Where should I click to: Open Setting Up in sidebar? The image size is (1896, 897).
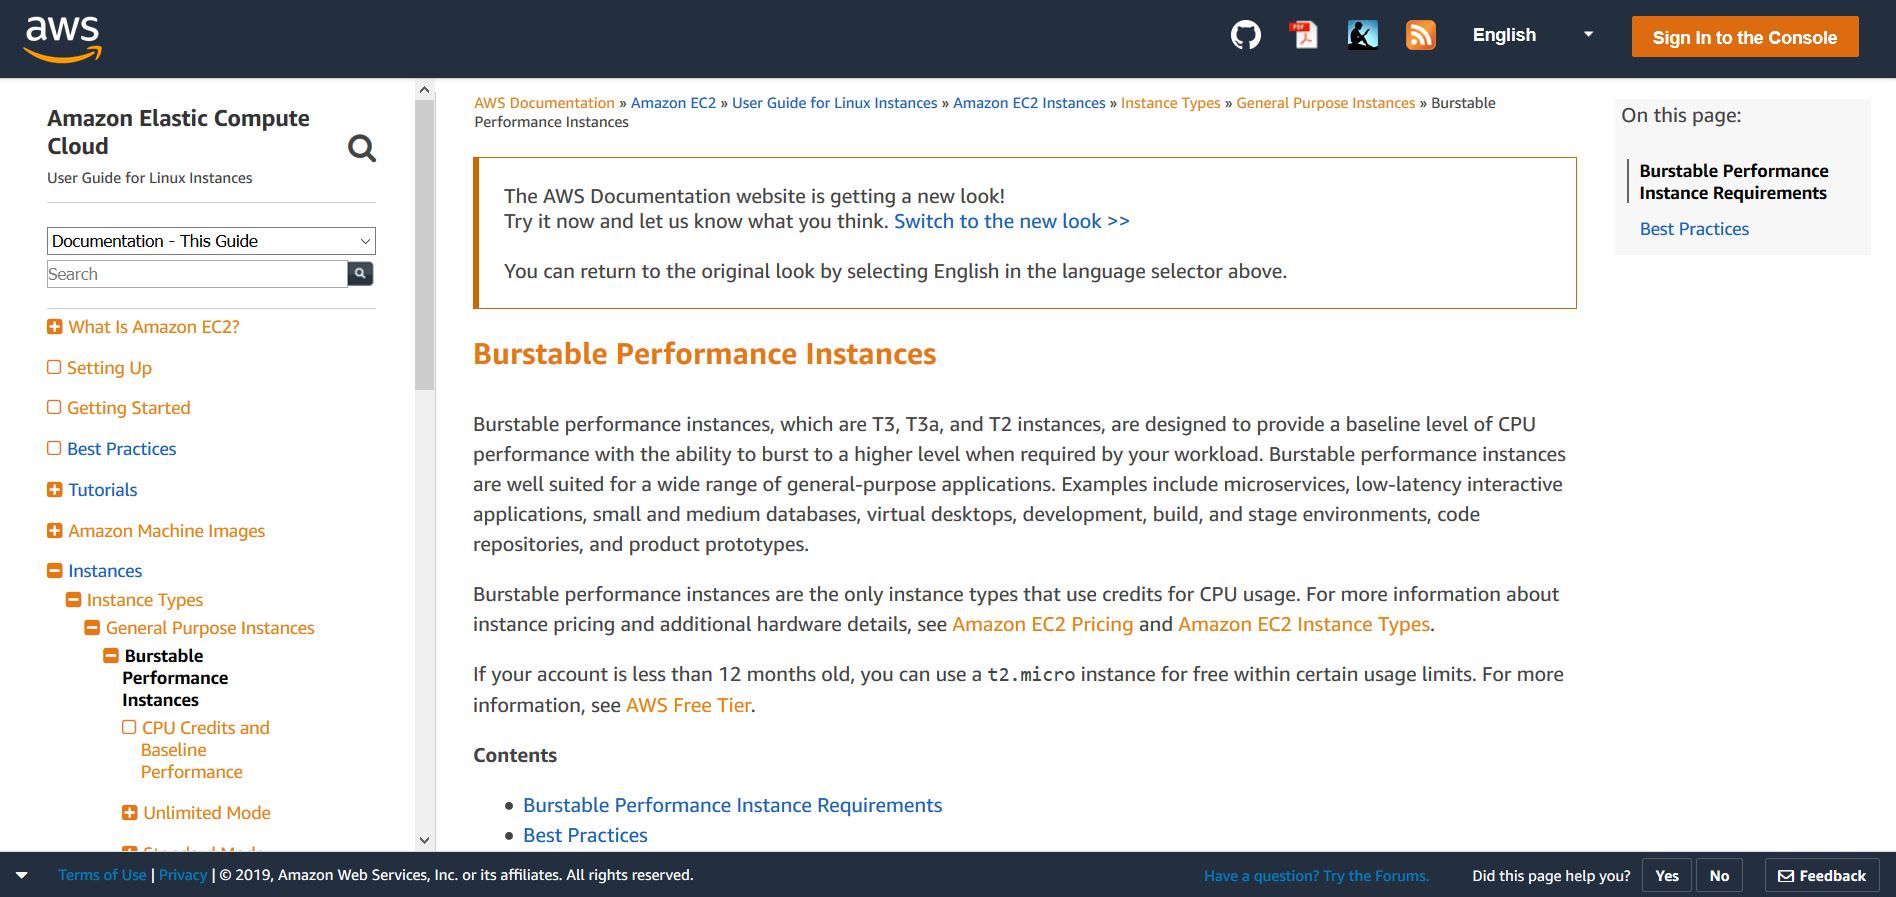click(x=109, y=368)
